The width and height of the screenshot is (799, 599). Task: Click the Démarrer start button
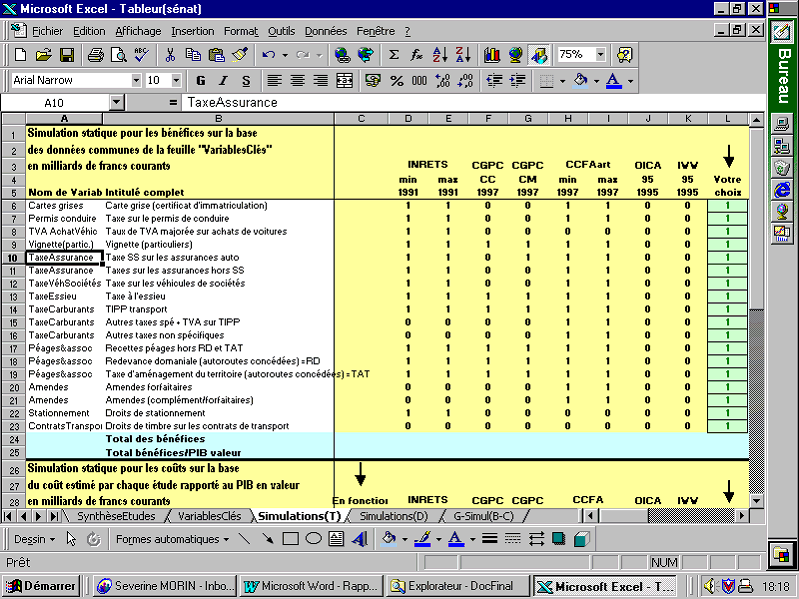[42, 586]
